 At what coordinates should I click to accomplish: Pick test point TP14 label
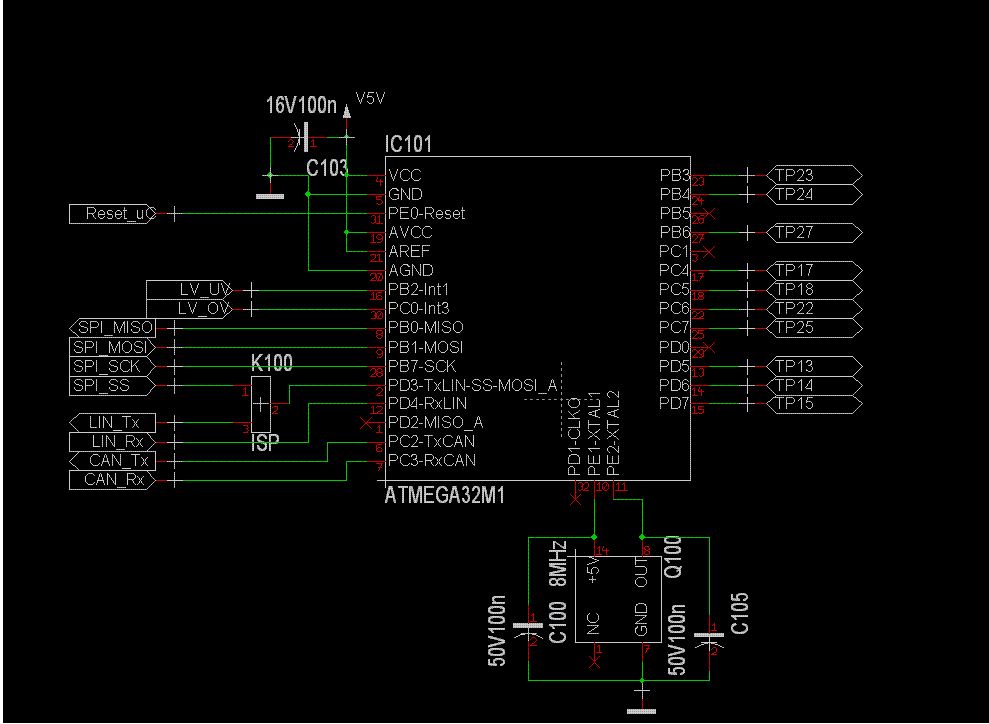pos(814,385)
